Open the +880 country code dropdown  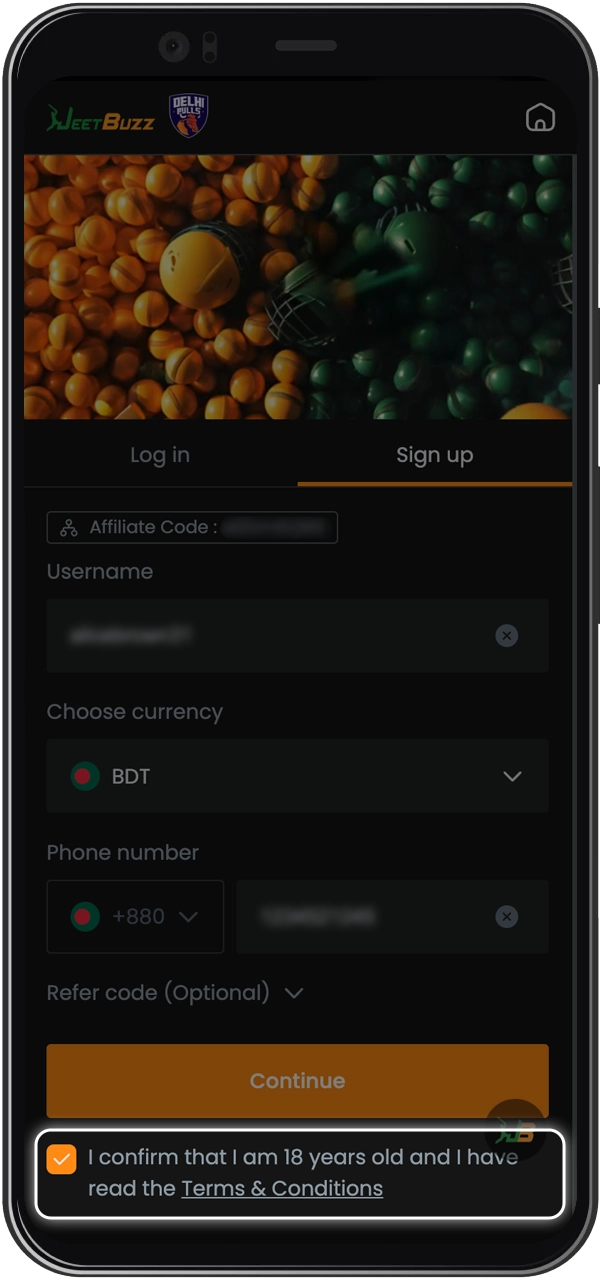pos(135,917)
